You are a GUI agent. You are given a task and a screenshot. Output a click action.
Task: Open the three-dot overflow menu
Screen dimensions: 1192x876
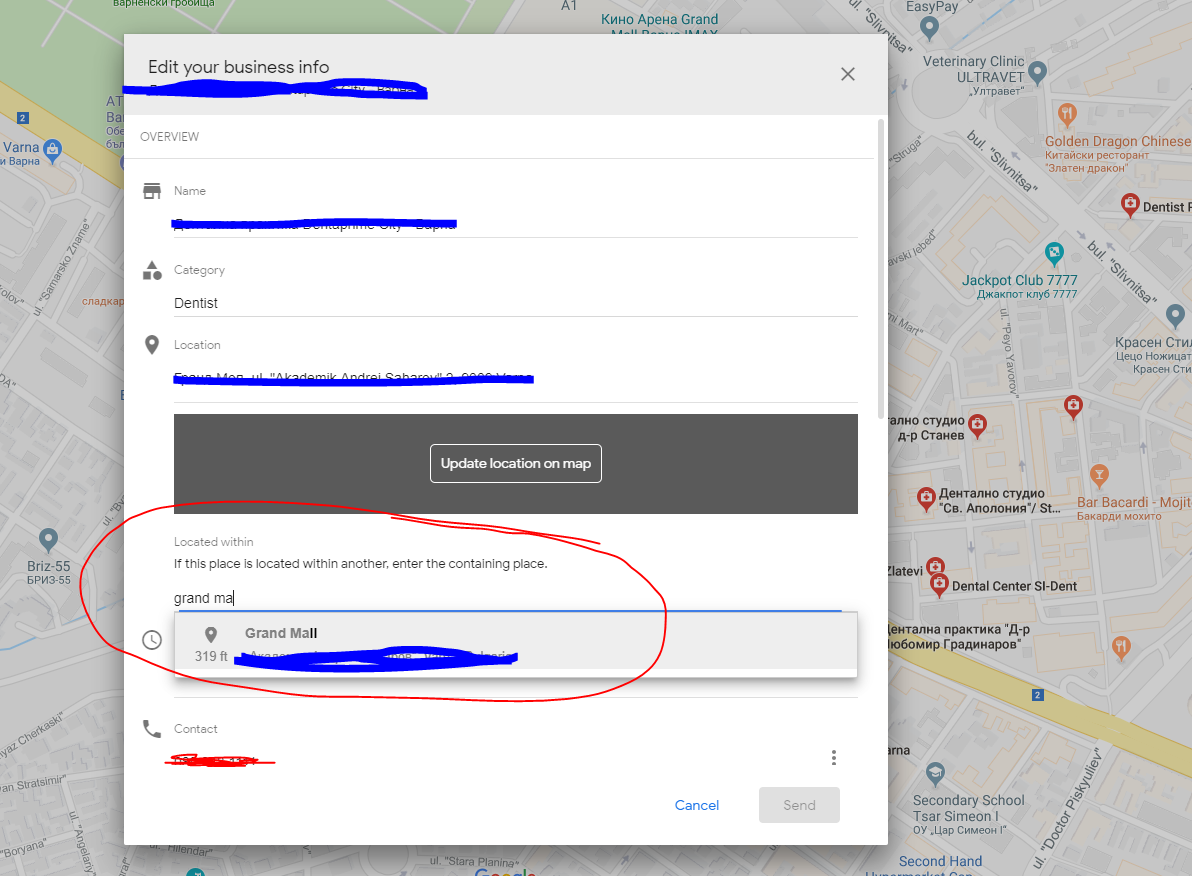point(834,757)
